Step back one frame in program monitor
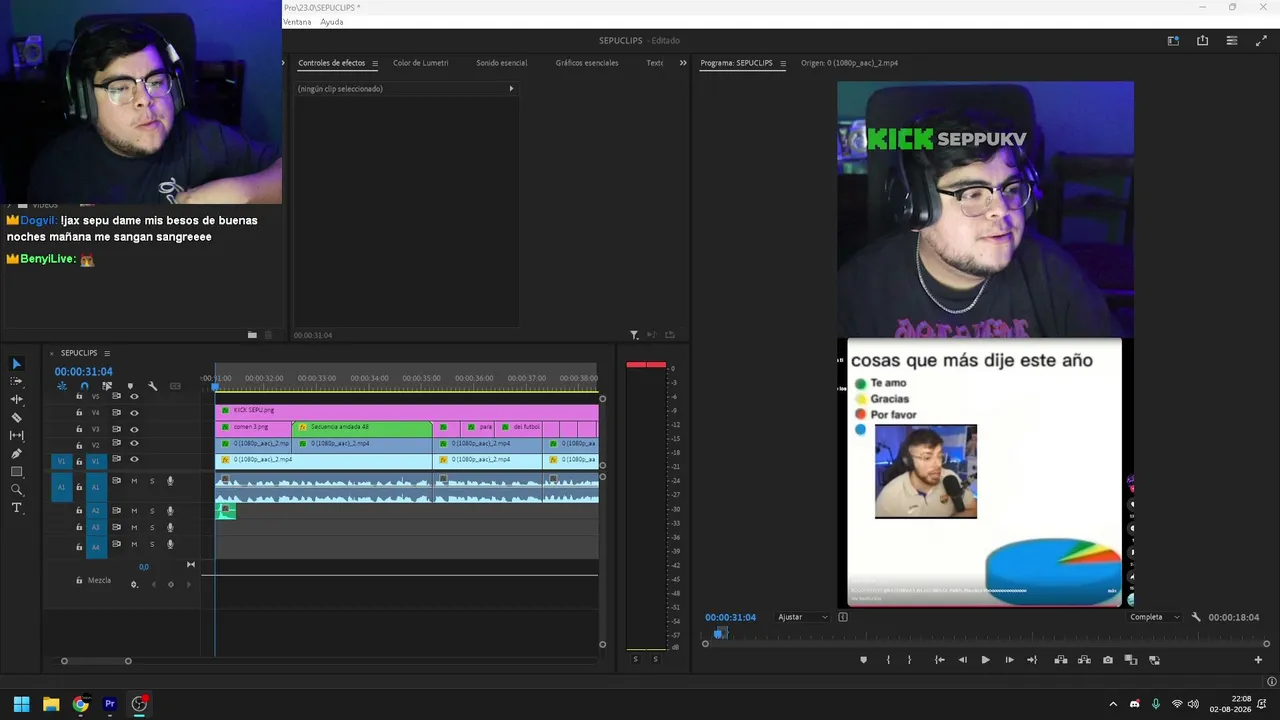The image size is (1280, 720). [x=962, y=660]
